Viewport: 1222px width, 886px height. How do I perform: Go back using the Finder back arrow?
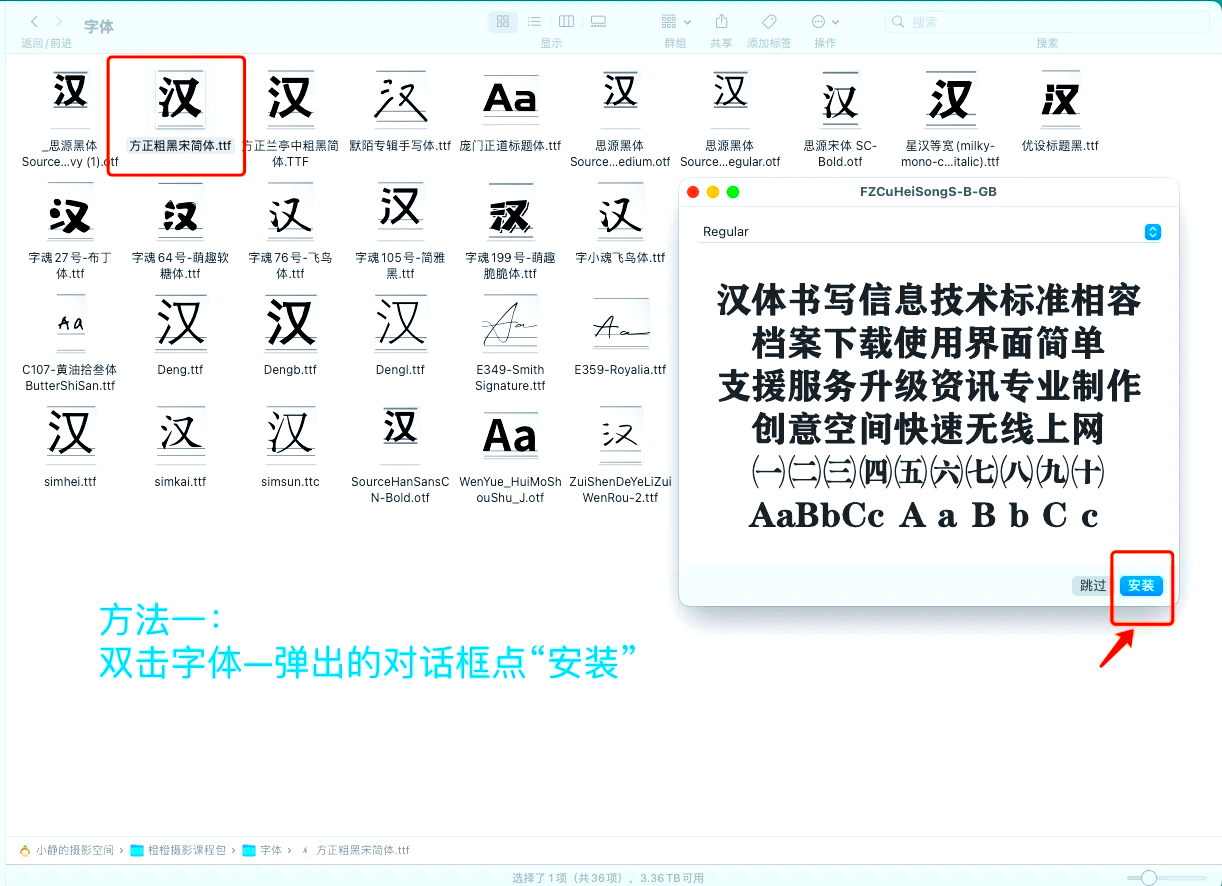tap(35, 22)
